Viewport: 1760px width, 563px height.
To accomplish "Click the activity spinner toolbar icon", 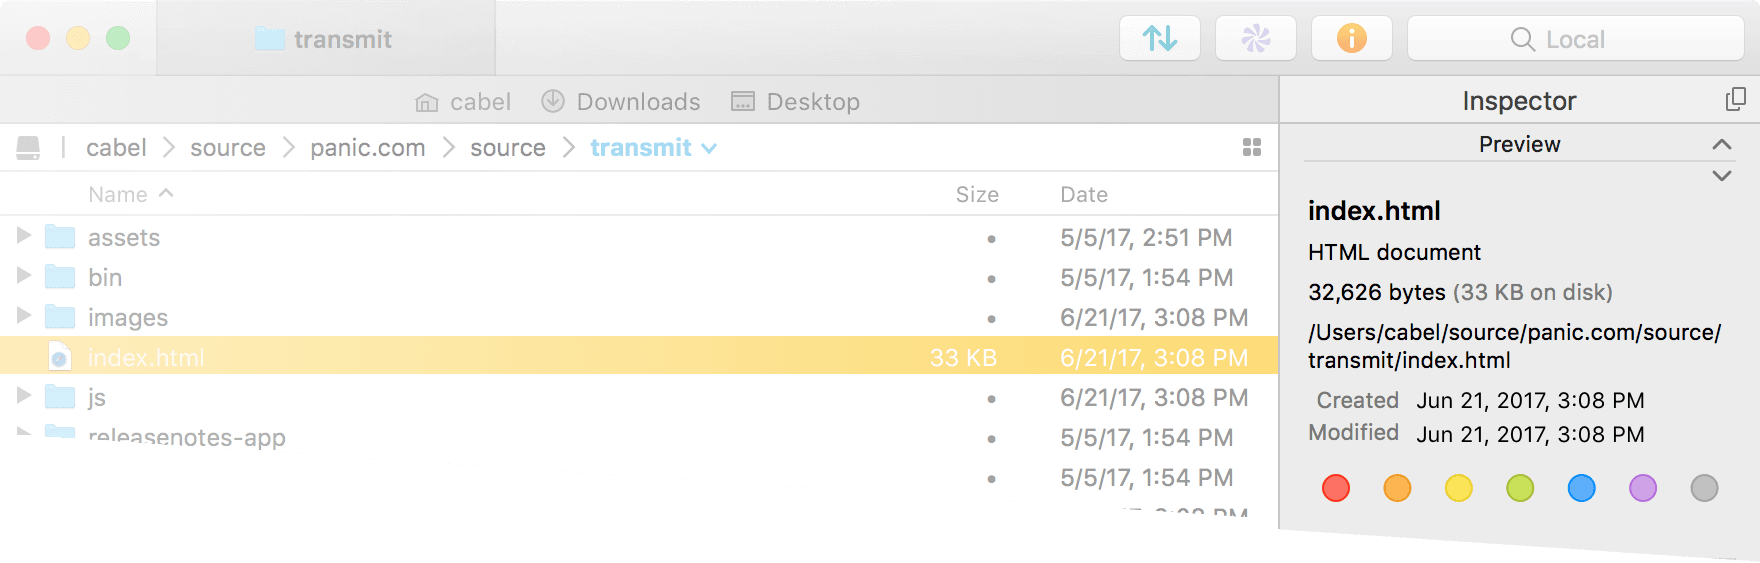I will 1255,39.
